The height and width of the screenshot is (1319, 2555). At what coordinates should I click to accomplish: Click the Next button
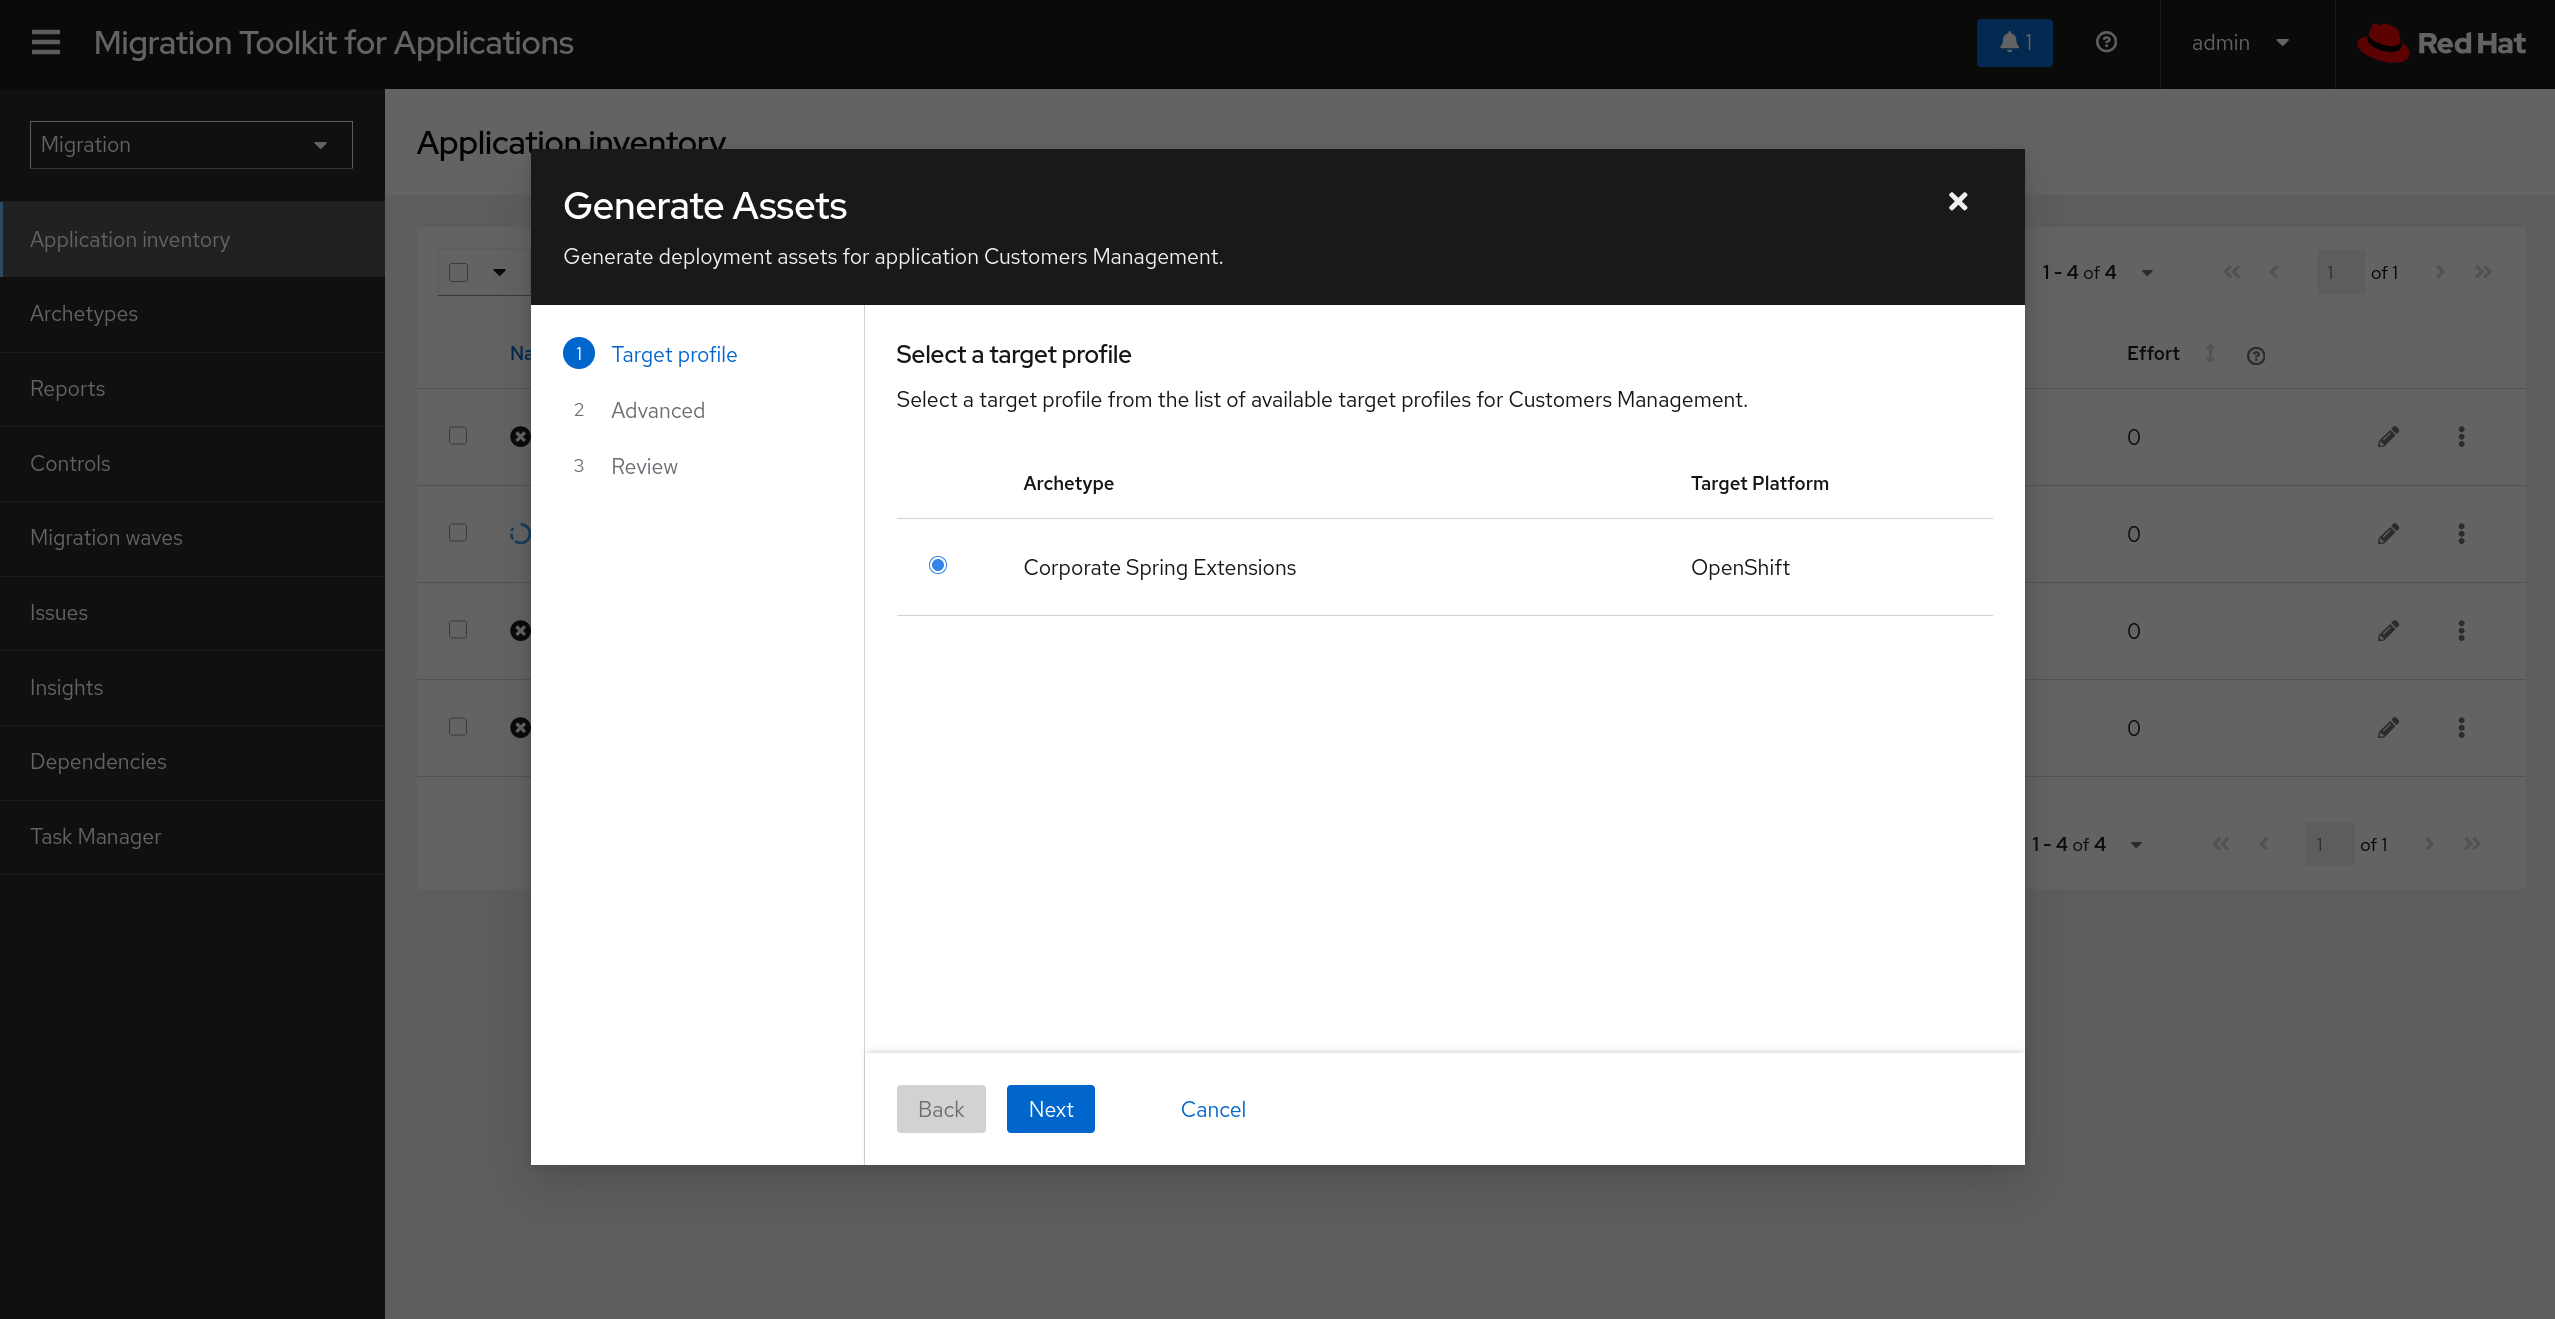1050,1109
